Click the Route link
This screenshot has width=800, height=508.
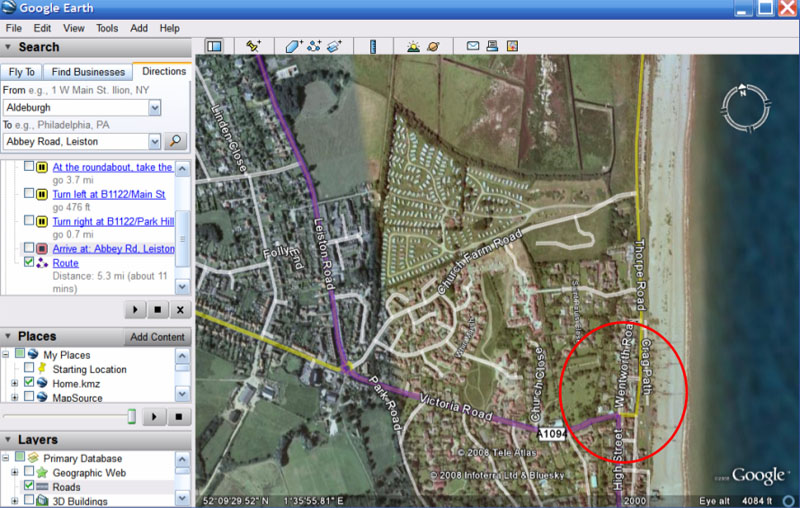coord(65,263)
